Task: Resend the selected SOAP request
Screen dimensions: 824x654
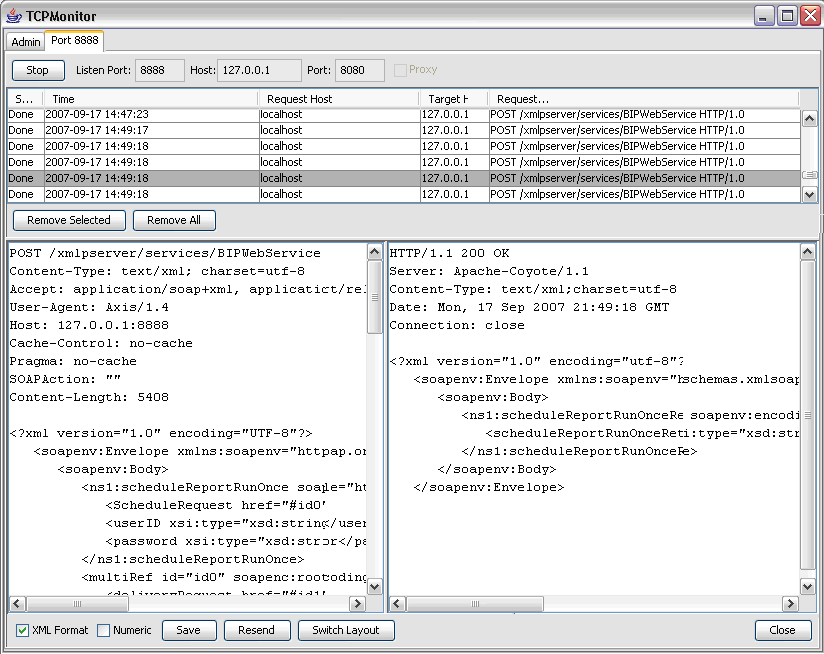Action: point(256,630)
